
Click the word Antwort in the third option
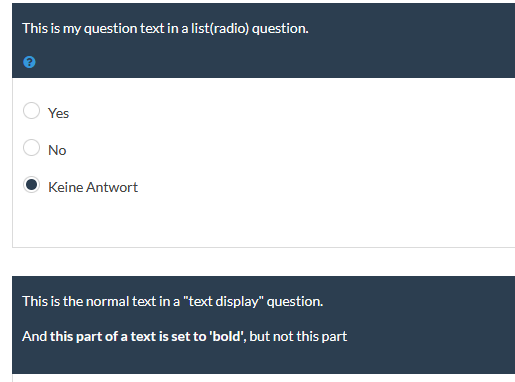[112, 187]
